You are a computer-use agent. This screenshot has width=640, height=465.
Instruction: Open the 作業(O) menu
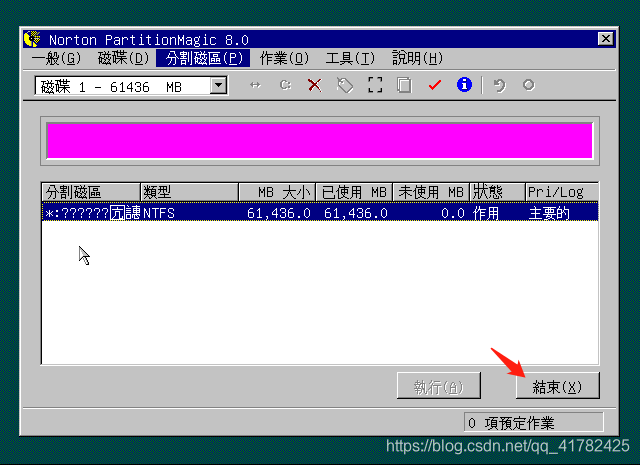click(284, 58)
